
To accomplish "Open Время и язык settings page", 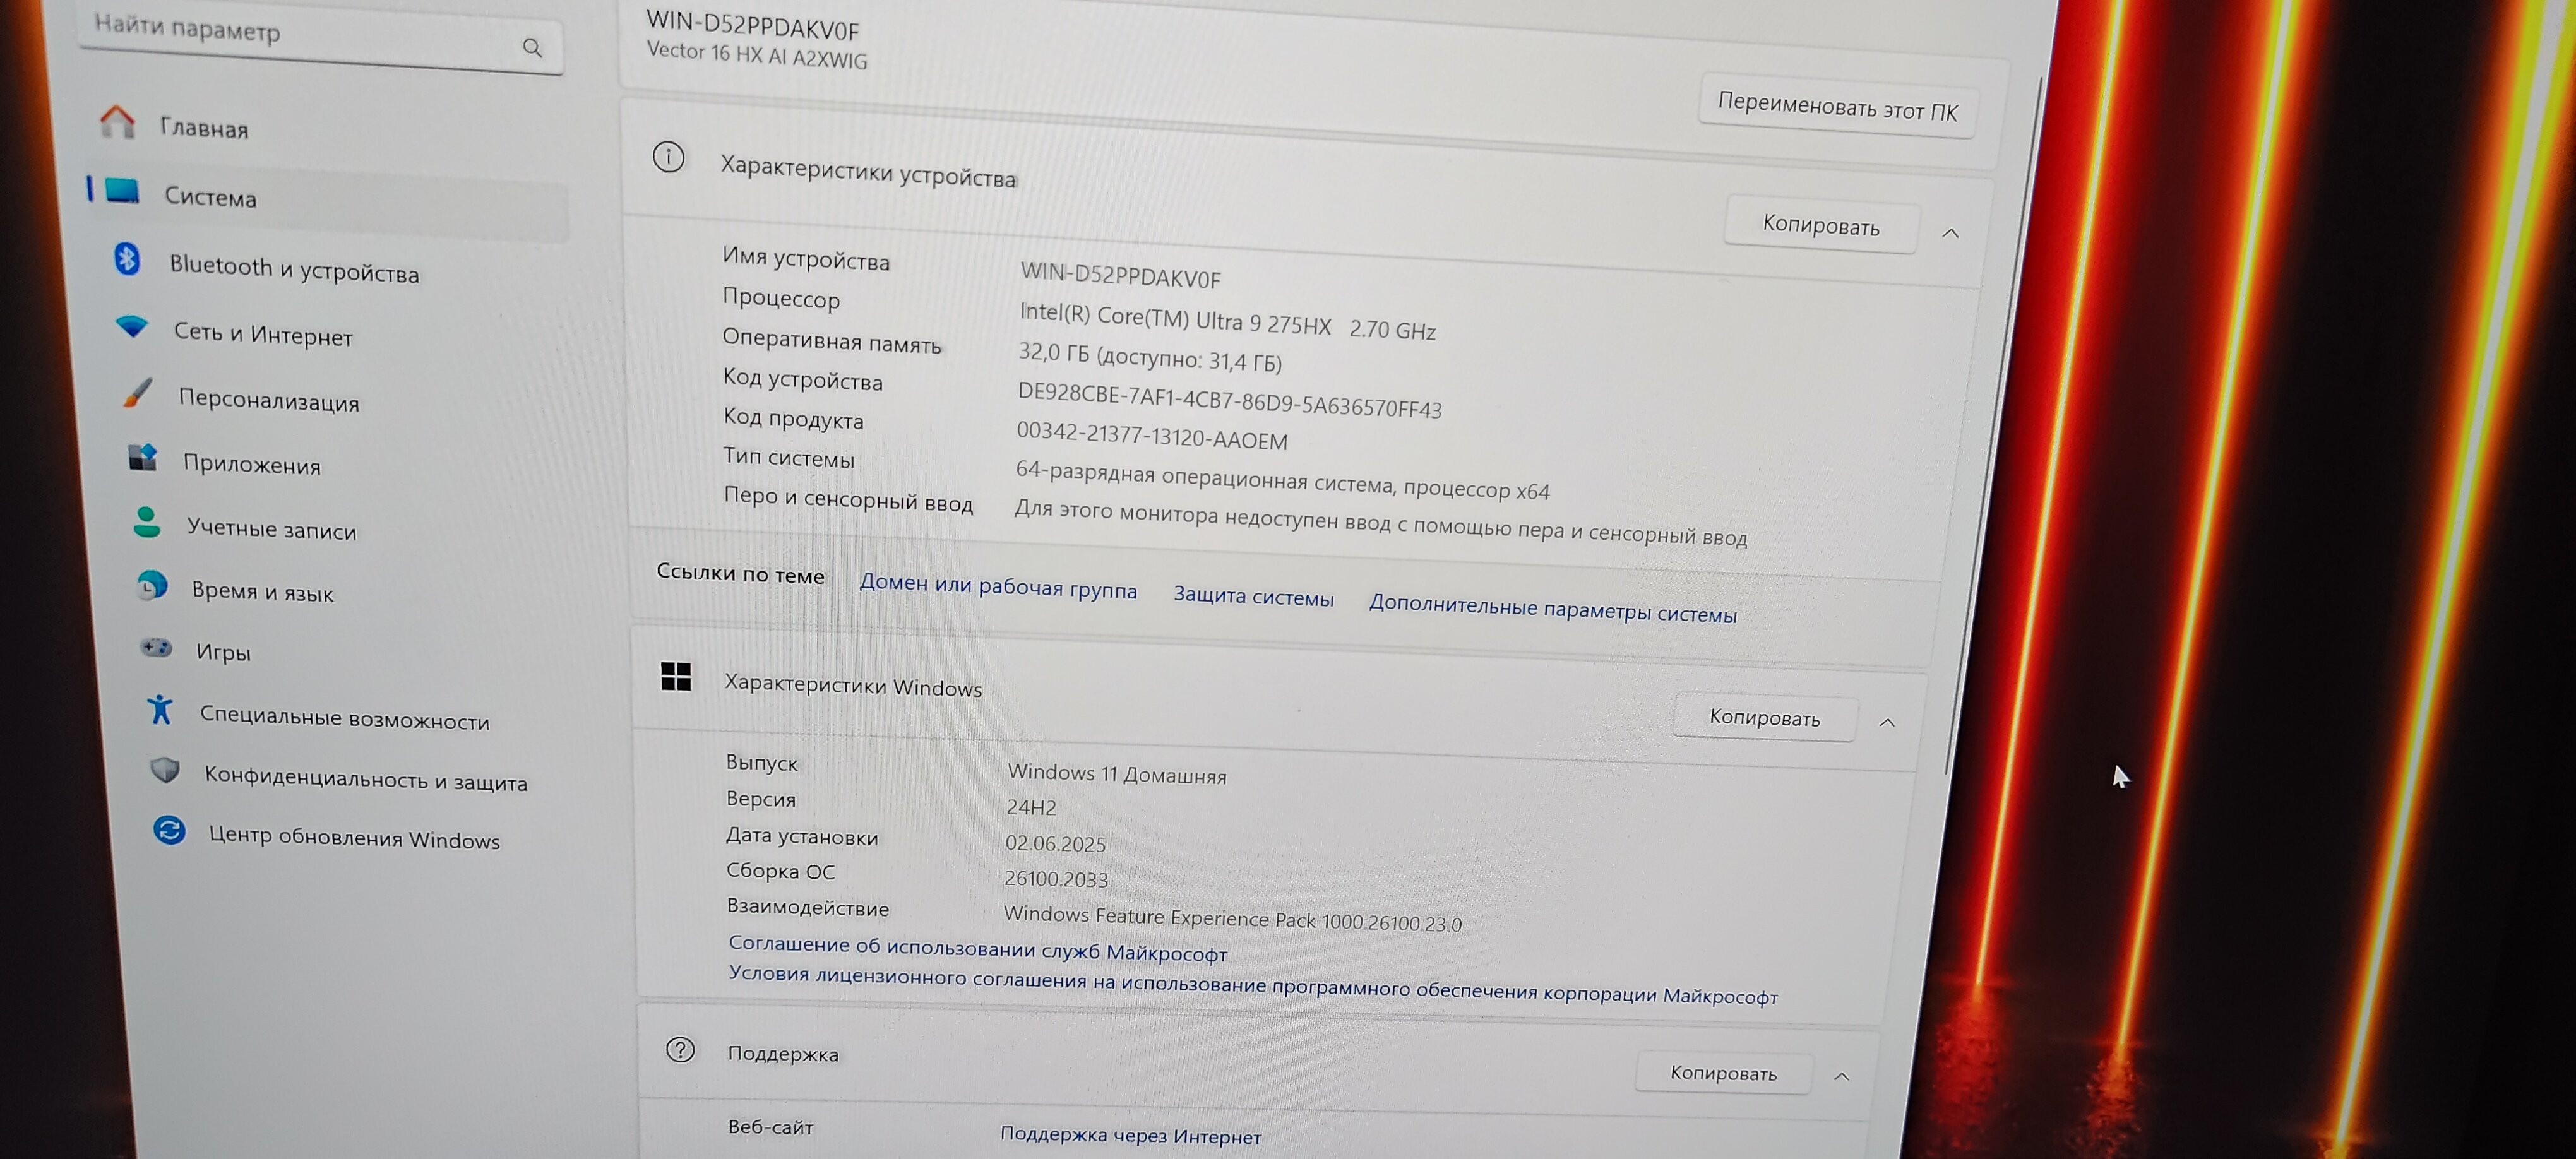I will (262, 591).
